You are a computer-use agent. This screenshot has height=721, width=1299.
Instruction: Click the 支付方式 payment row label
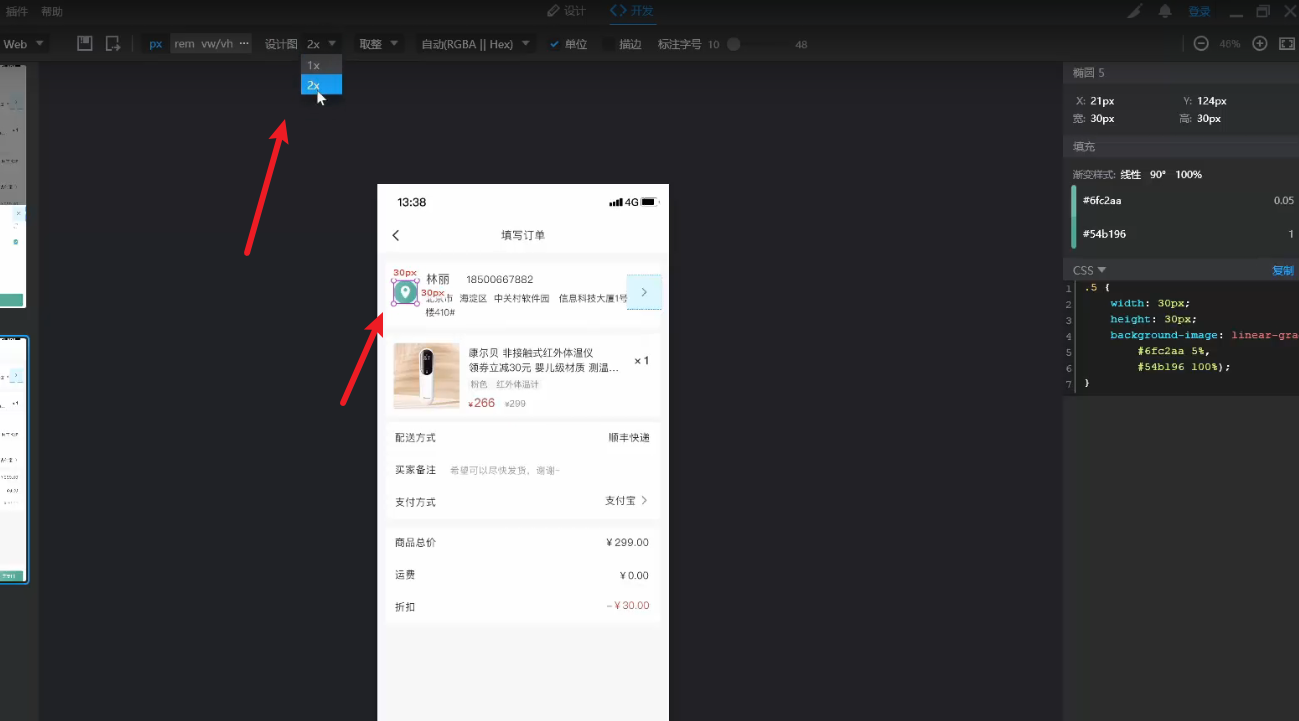tap(415, 502)
